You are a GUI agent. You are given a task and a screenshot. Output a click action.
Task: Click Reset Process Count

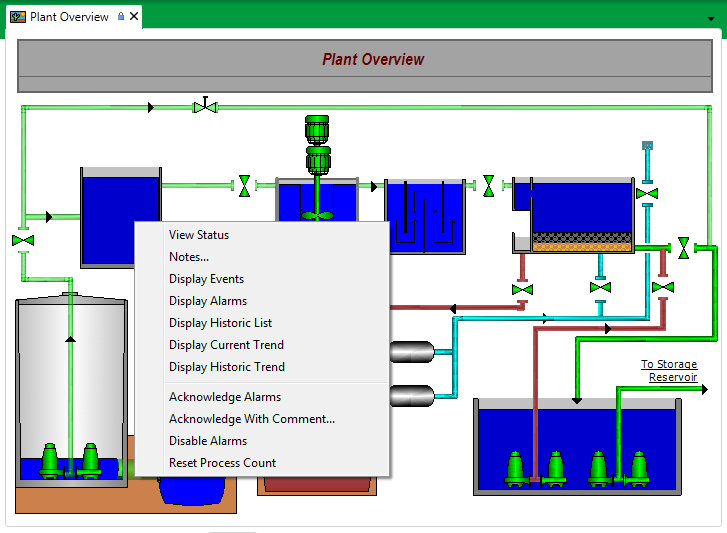222,463
